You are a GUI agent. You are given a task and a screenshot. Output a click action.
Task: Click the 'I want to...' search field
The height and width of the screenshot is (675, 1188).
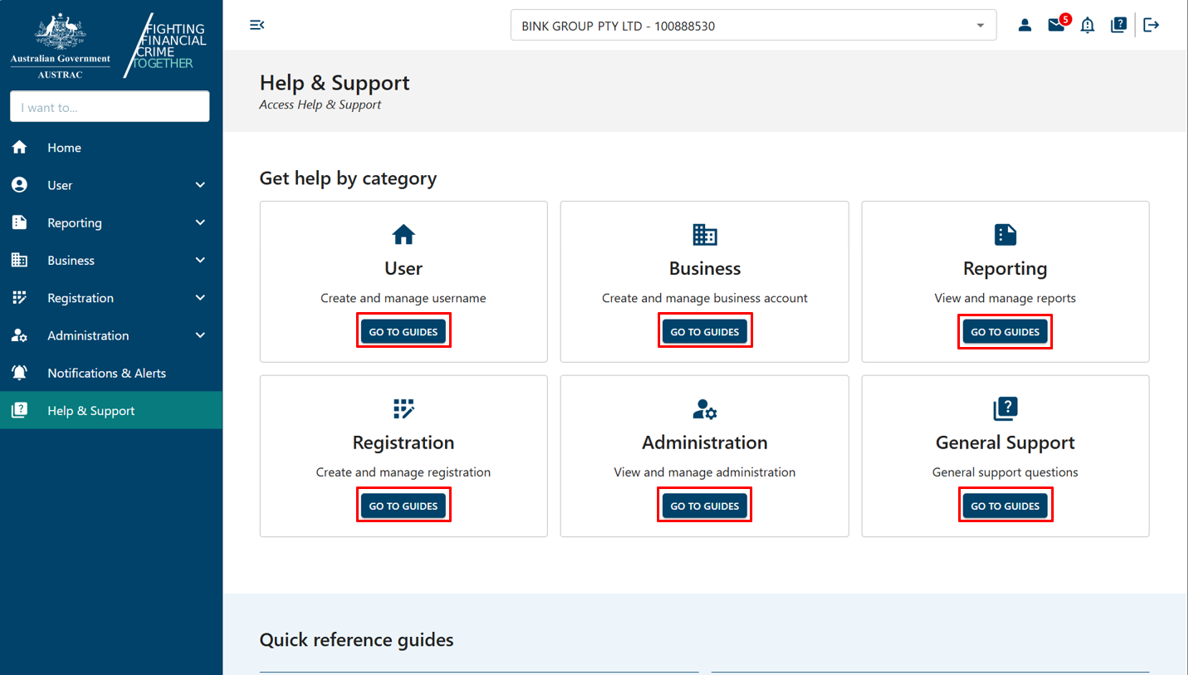point(109,106)
